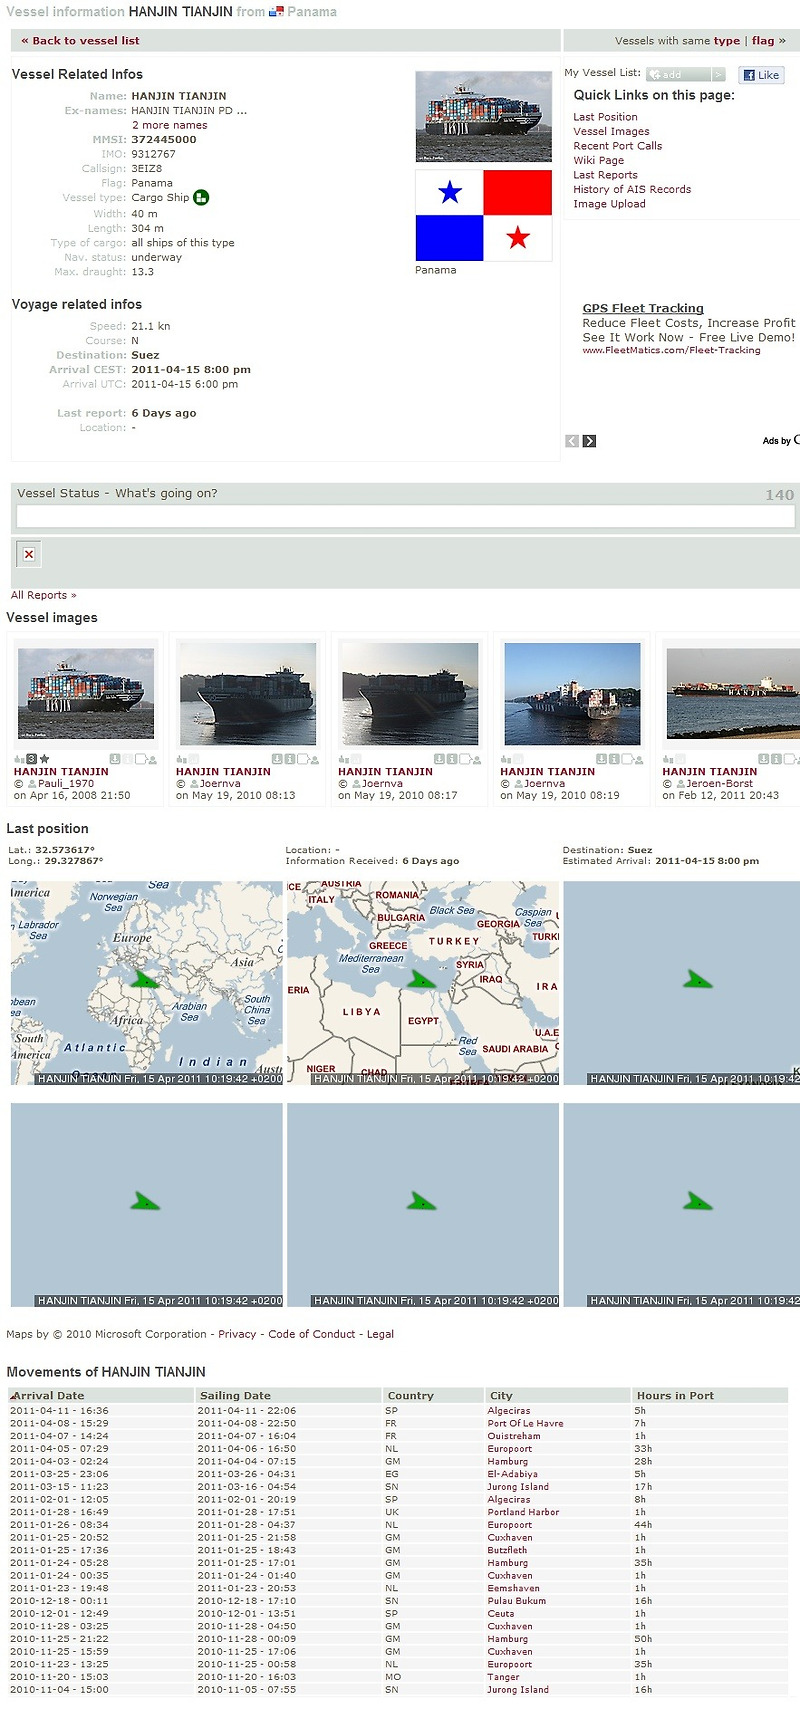This screenshot has height=1709, width=800.
Task: Open the main vessel photo thumbnail
Action: pos(483,116)
